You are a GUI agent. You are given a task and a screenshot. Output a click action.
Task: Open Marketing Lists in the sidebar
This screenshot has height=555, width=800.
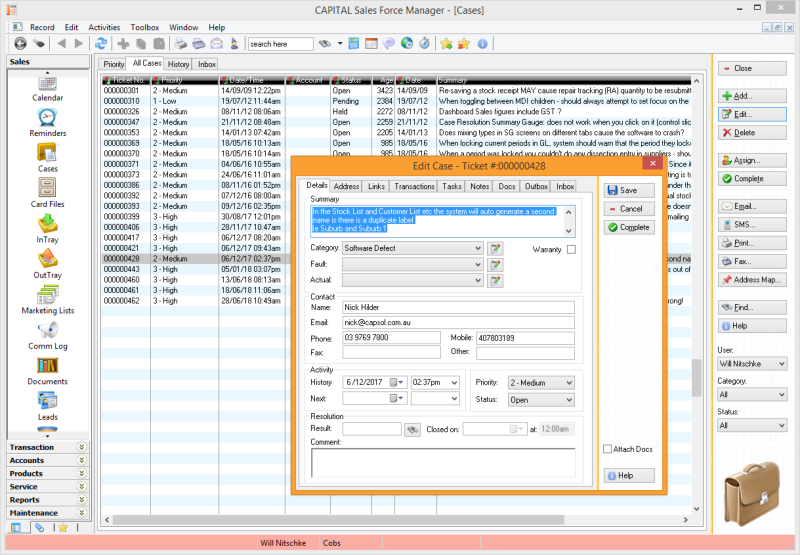pyautogui.click(x=47, y=300)
